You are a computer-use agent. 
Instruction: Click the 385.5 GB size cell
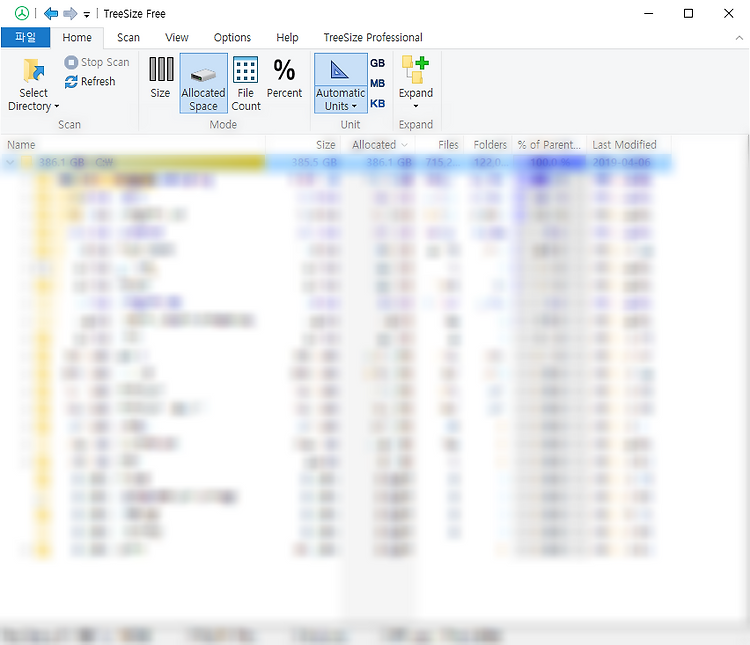coord(314,163)
